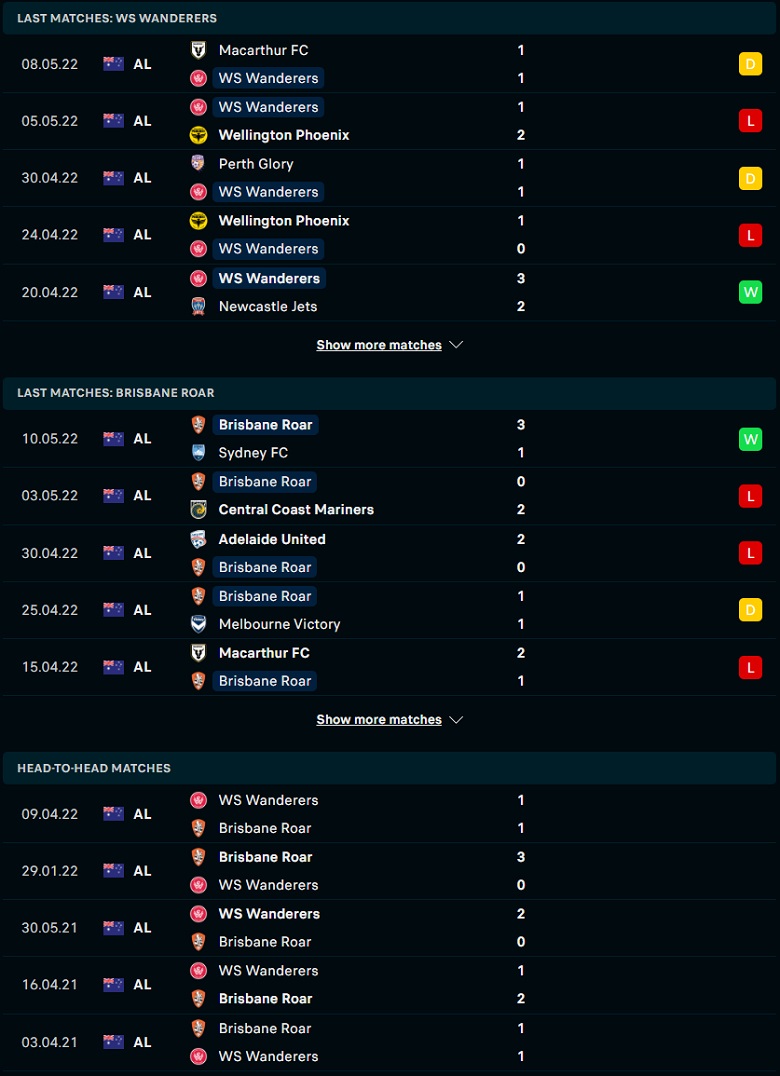Viewport: 780px width, 1076px height.
Task: Click Australian flag on the 10.05.22 match
Action: point(113,438)
